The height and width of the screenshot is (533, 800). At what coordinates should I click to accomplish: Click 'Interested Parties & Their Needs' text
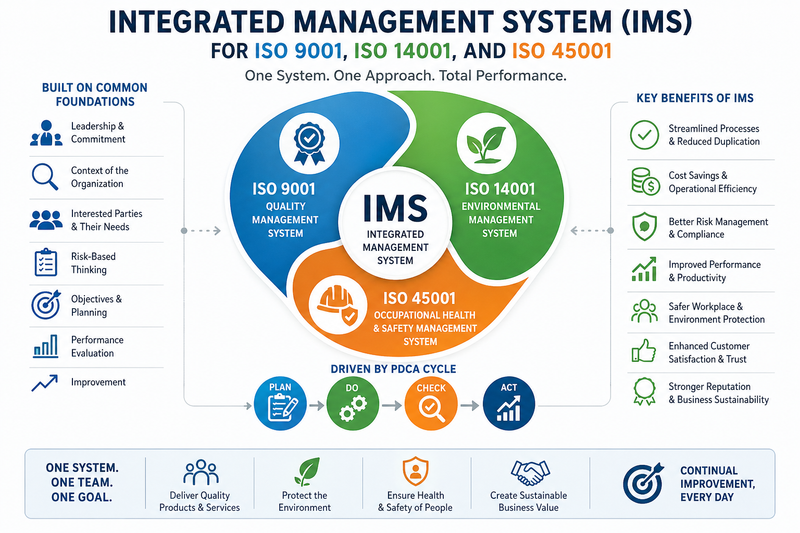106,220
